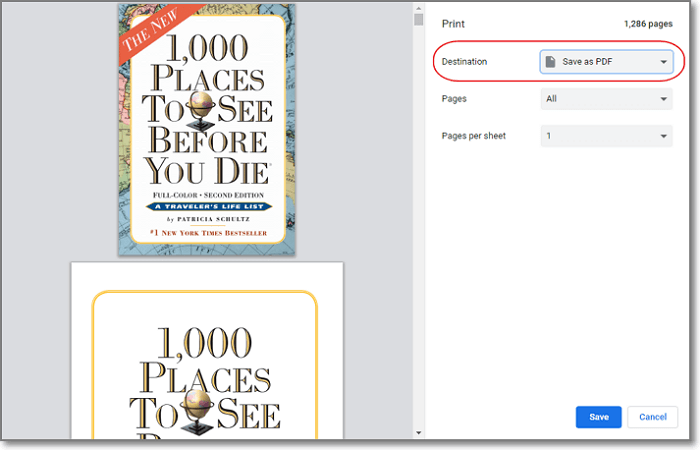Click the Destination field label

tap(465, 62)
